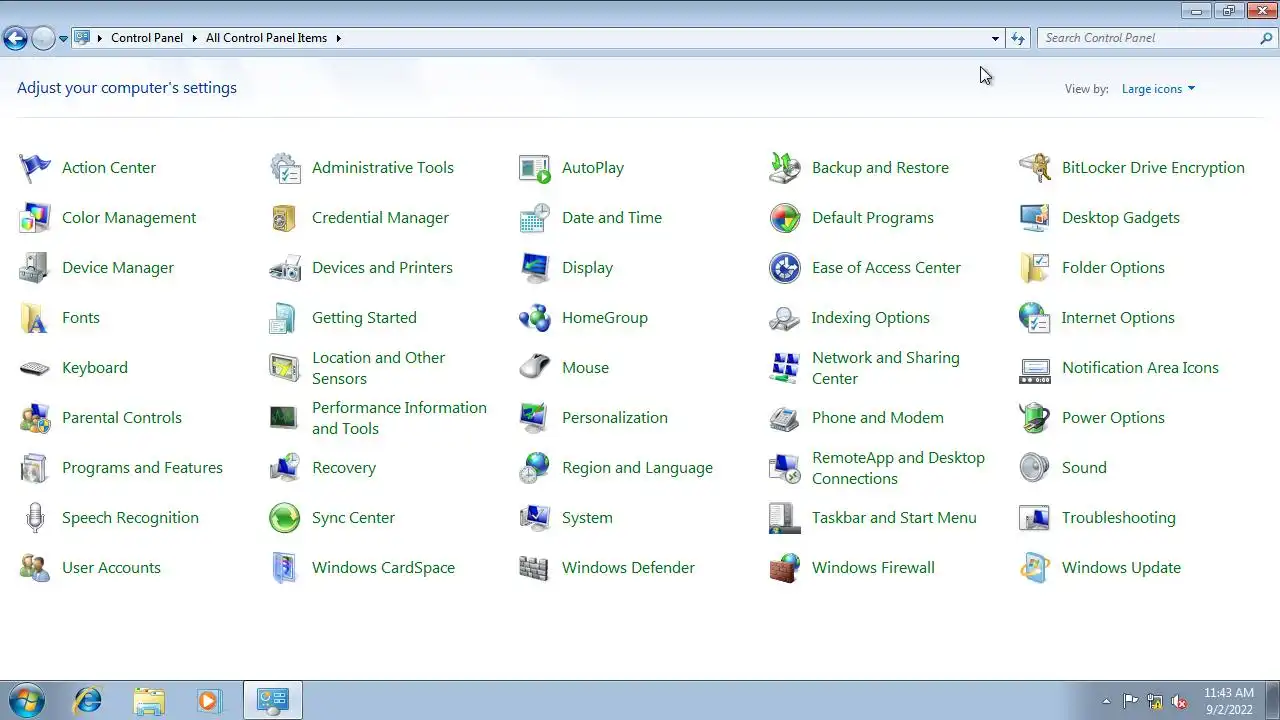Click the User Accounts link
Viewport: 1280px width, 720px height.
point(111,568)
